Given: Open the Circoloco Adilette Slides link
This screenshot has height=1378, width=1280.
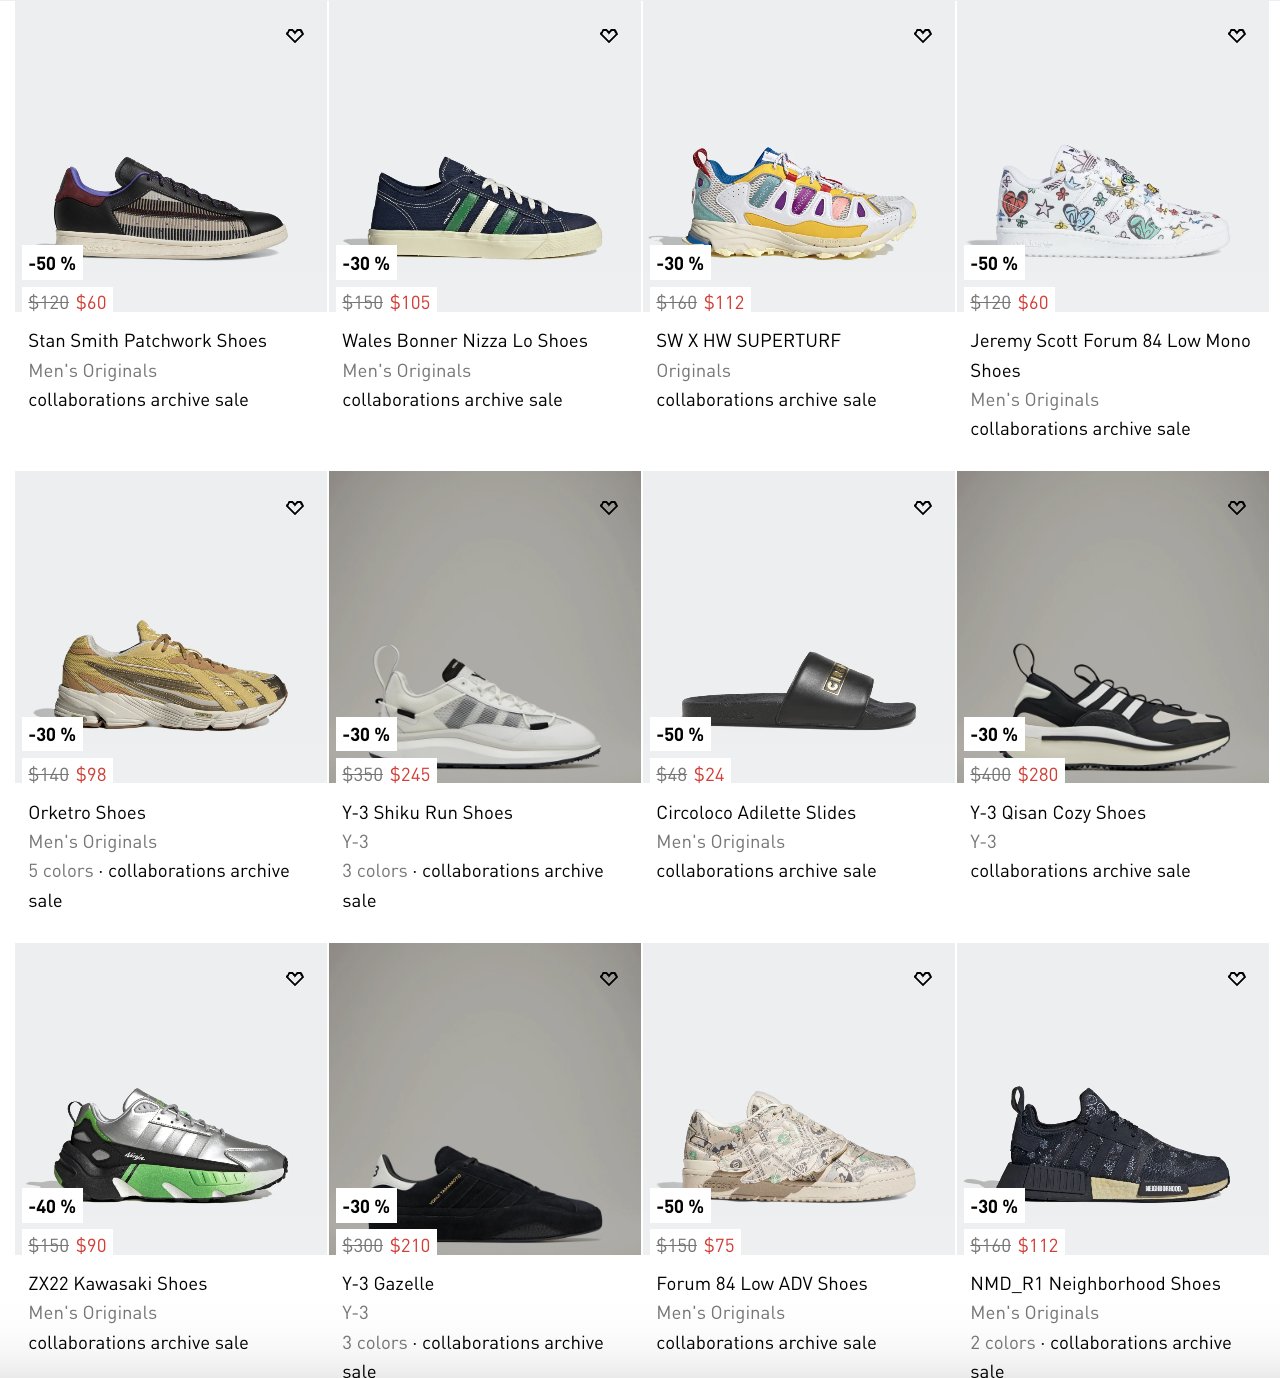Looking at the screenshot, I should [756, 813].
